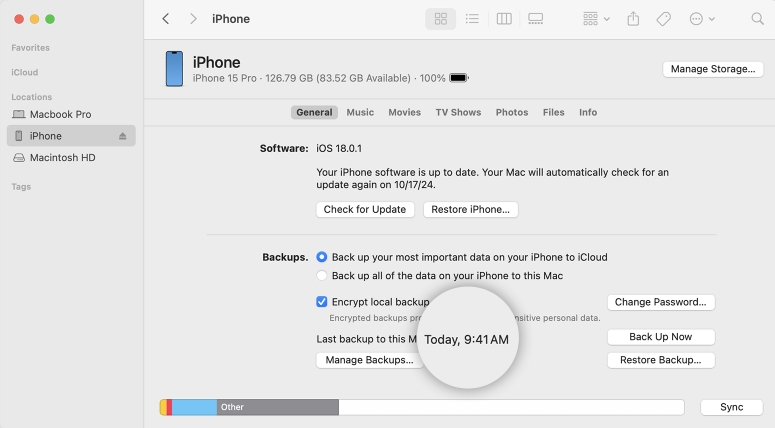Viewport: 775px width, 428px height.
Task: Open the Movies tab
Action: tap(404, 112)
